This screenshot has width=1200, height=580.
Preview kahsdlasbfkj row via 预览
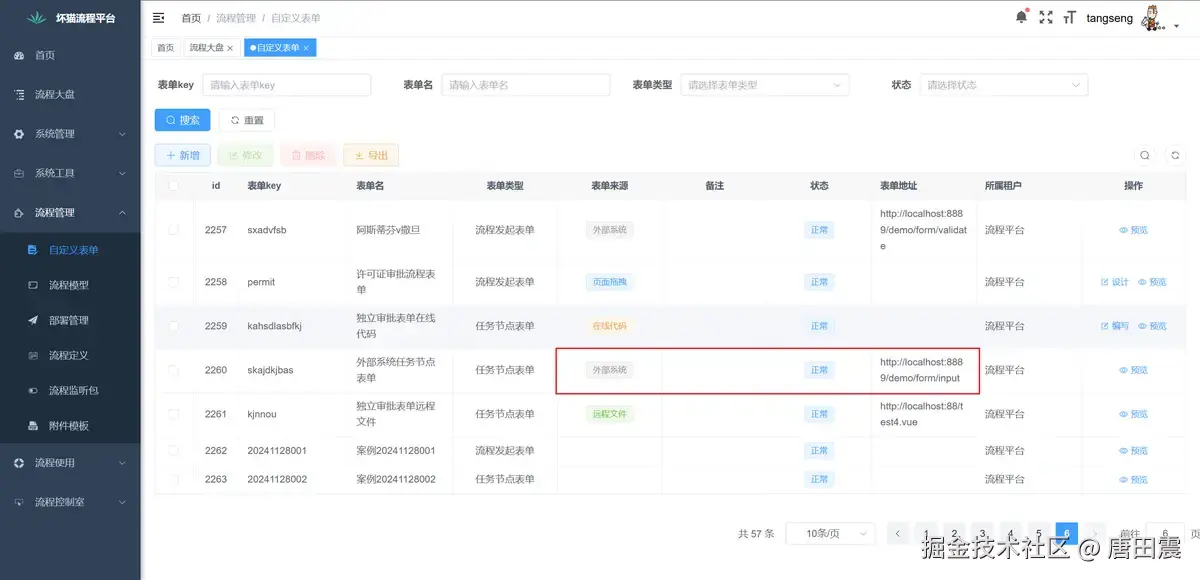click(1152, 326)
